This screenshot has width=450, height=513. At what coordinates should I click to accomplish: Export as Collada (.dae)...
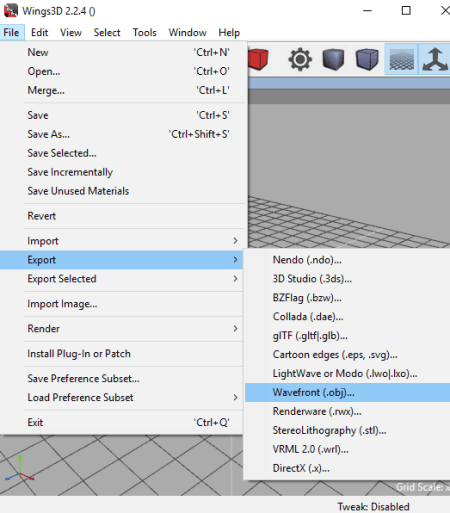347,317
